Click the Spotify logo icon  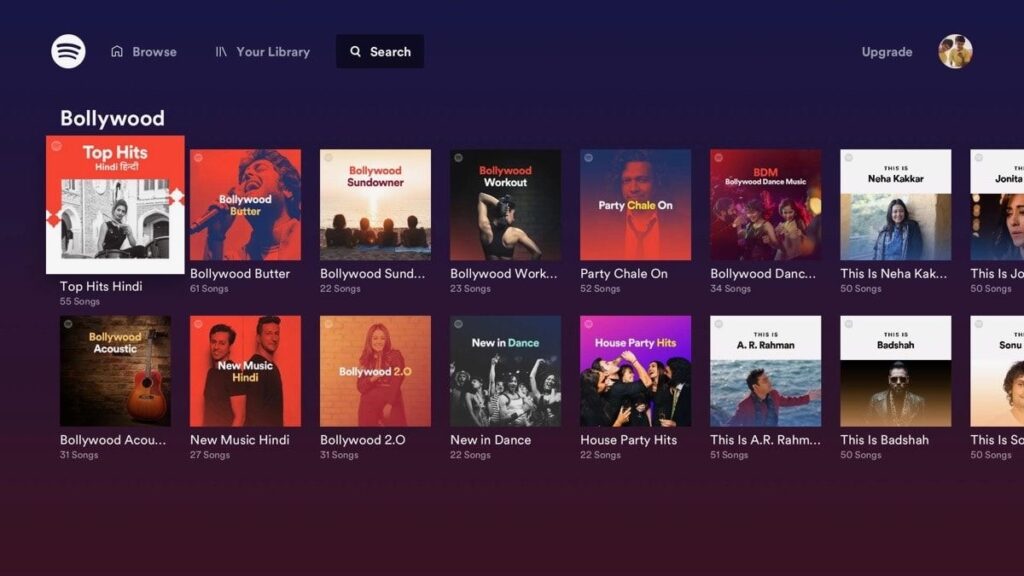(x=68, y=51)
